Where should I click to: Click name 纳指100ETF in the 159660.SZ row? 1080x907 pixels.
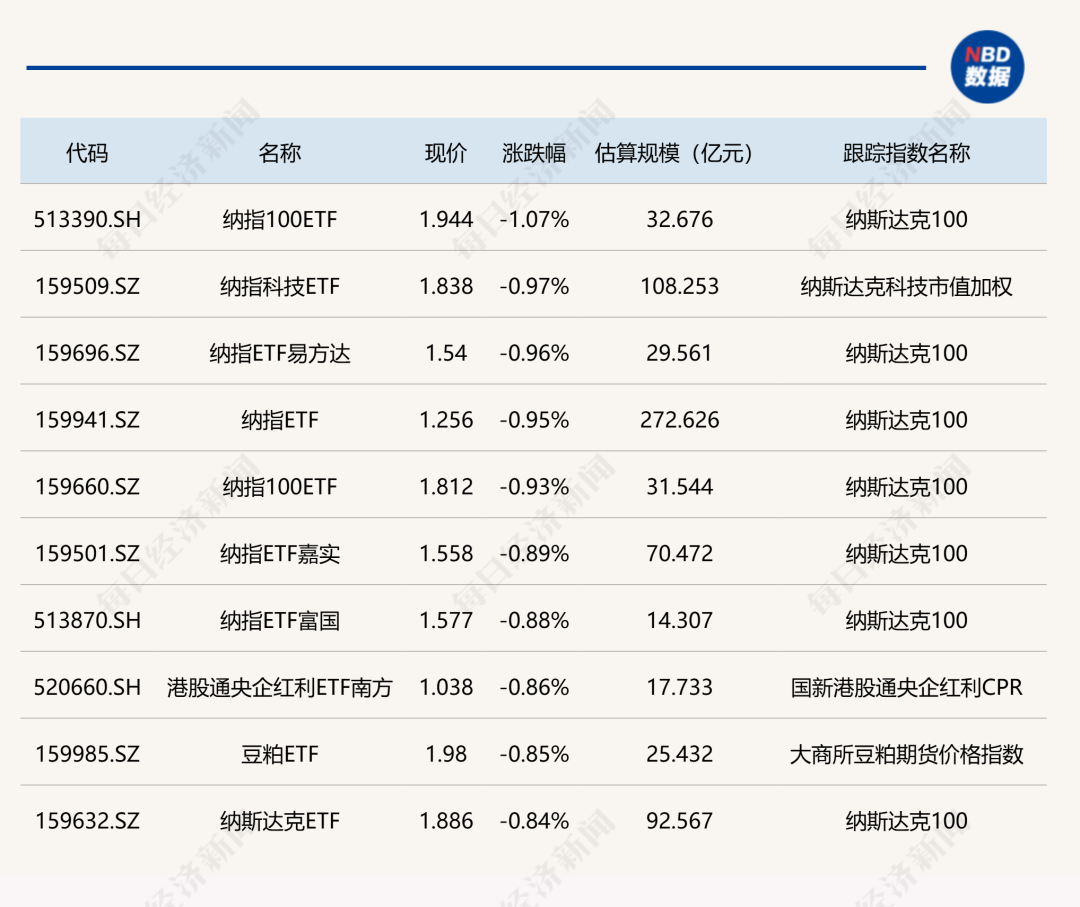280,487
